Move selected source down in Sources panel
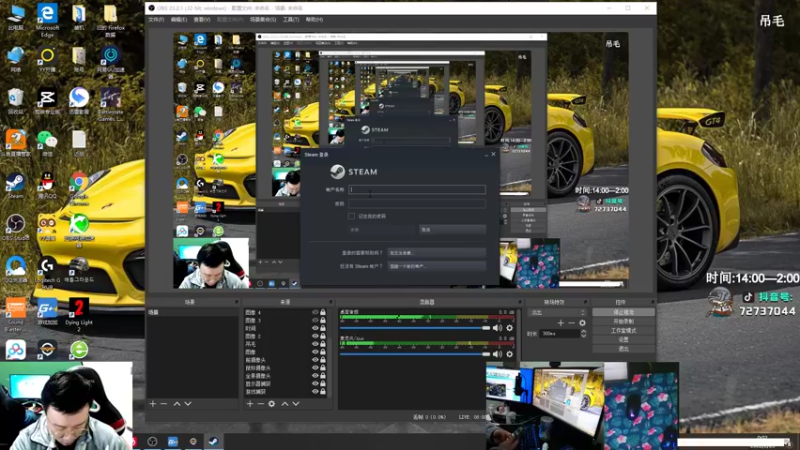 click(x=296, y=404)
